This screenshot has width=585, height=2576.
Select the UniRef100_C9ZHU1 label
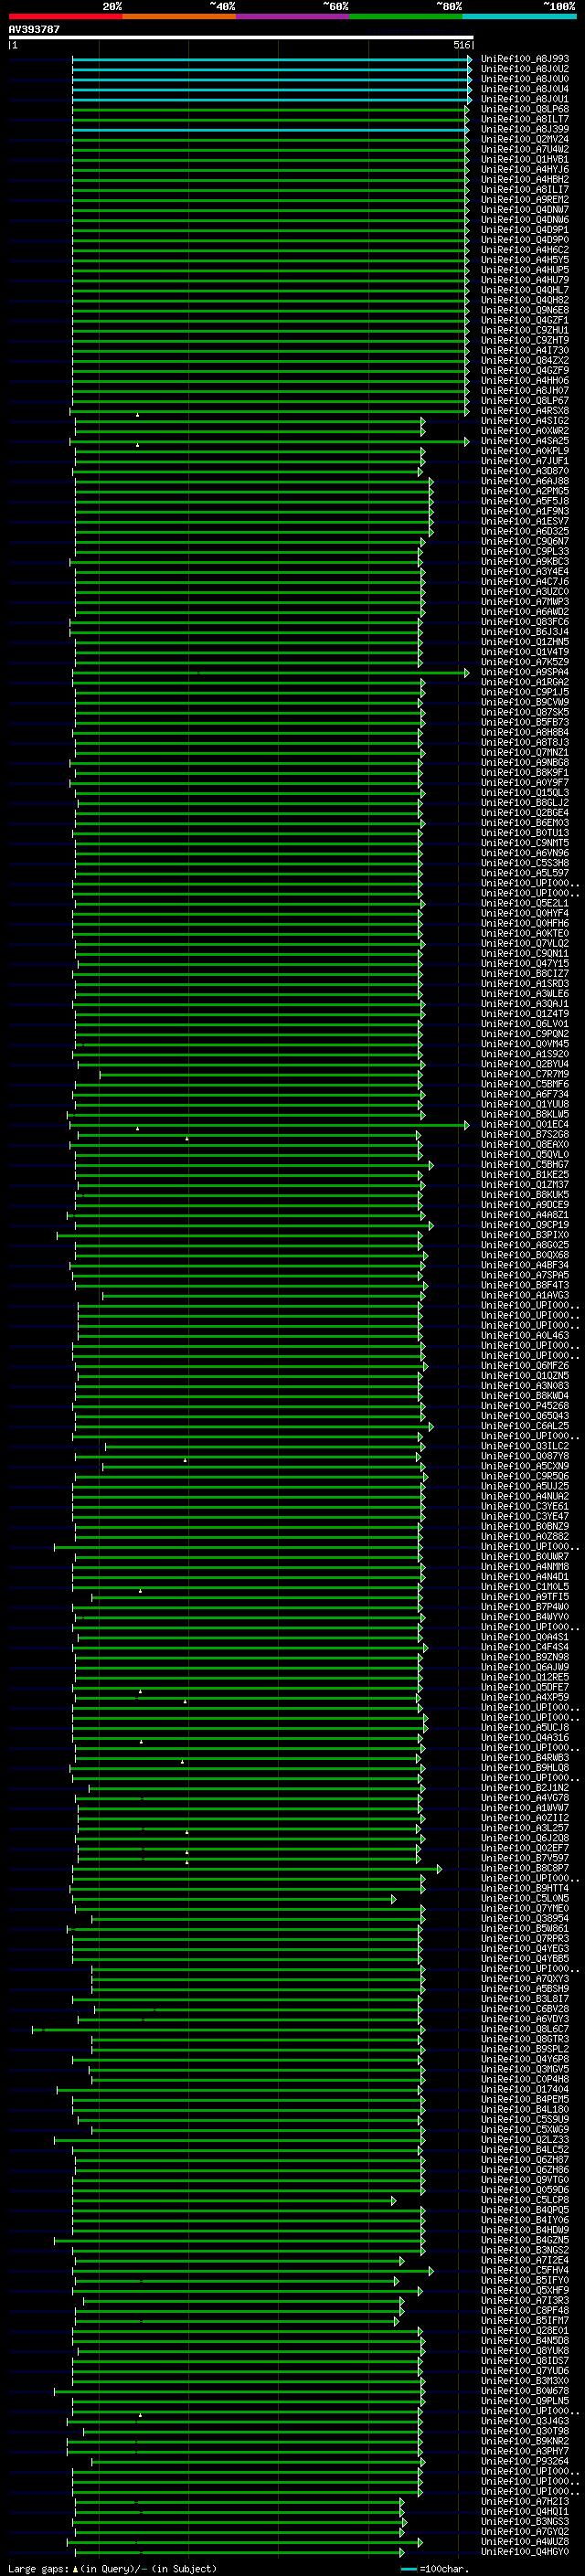point(525,330)
